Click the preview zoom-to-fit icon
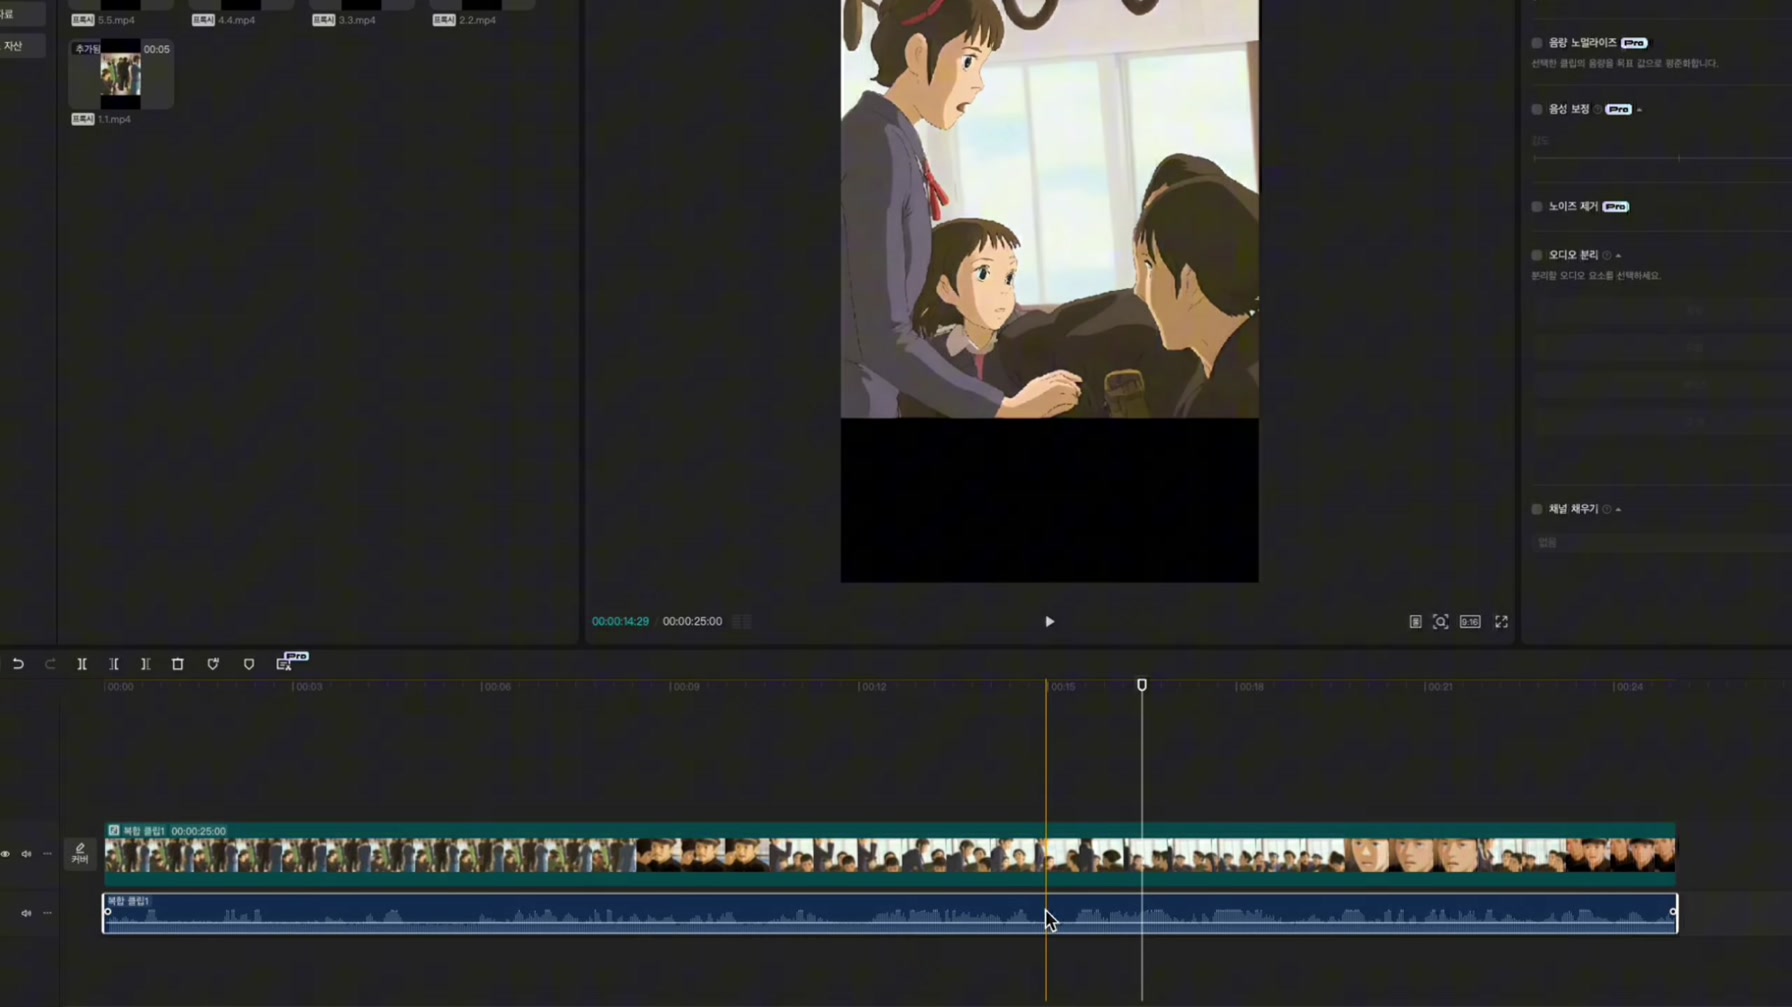The width and height of the screenshot is (1792, 1007). [1440, 622]
